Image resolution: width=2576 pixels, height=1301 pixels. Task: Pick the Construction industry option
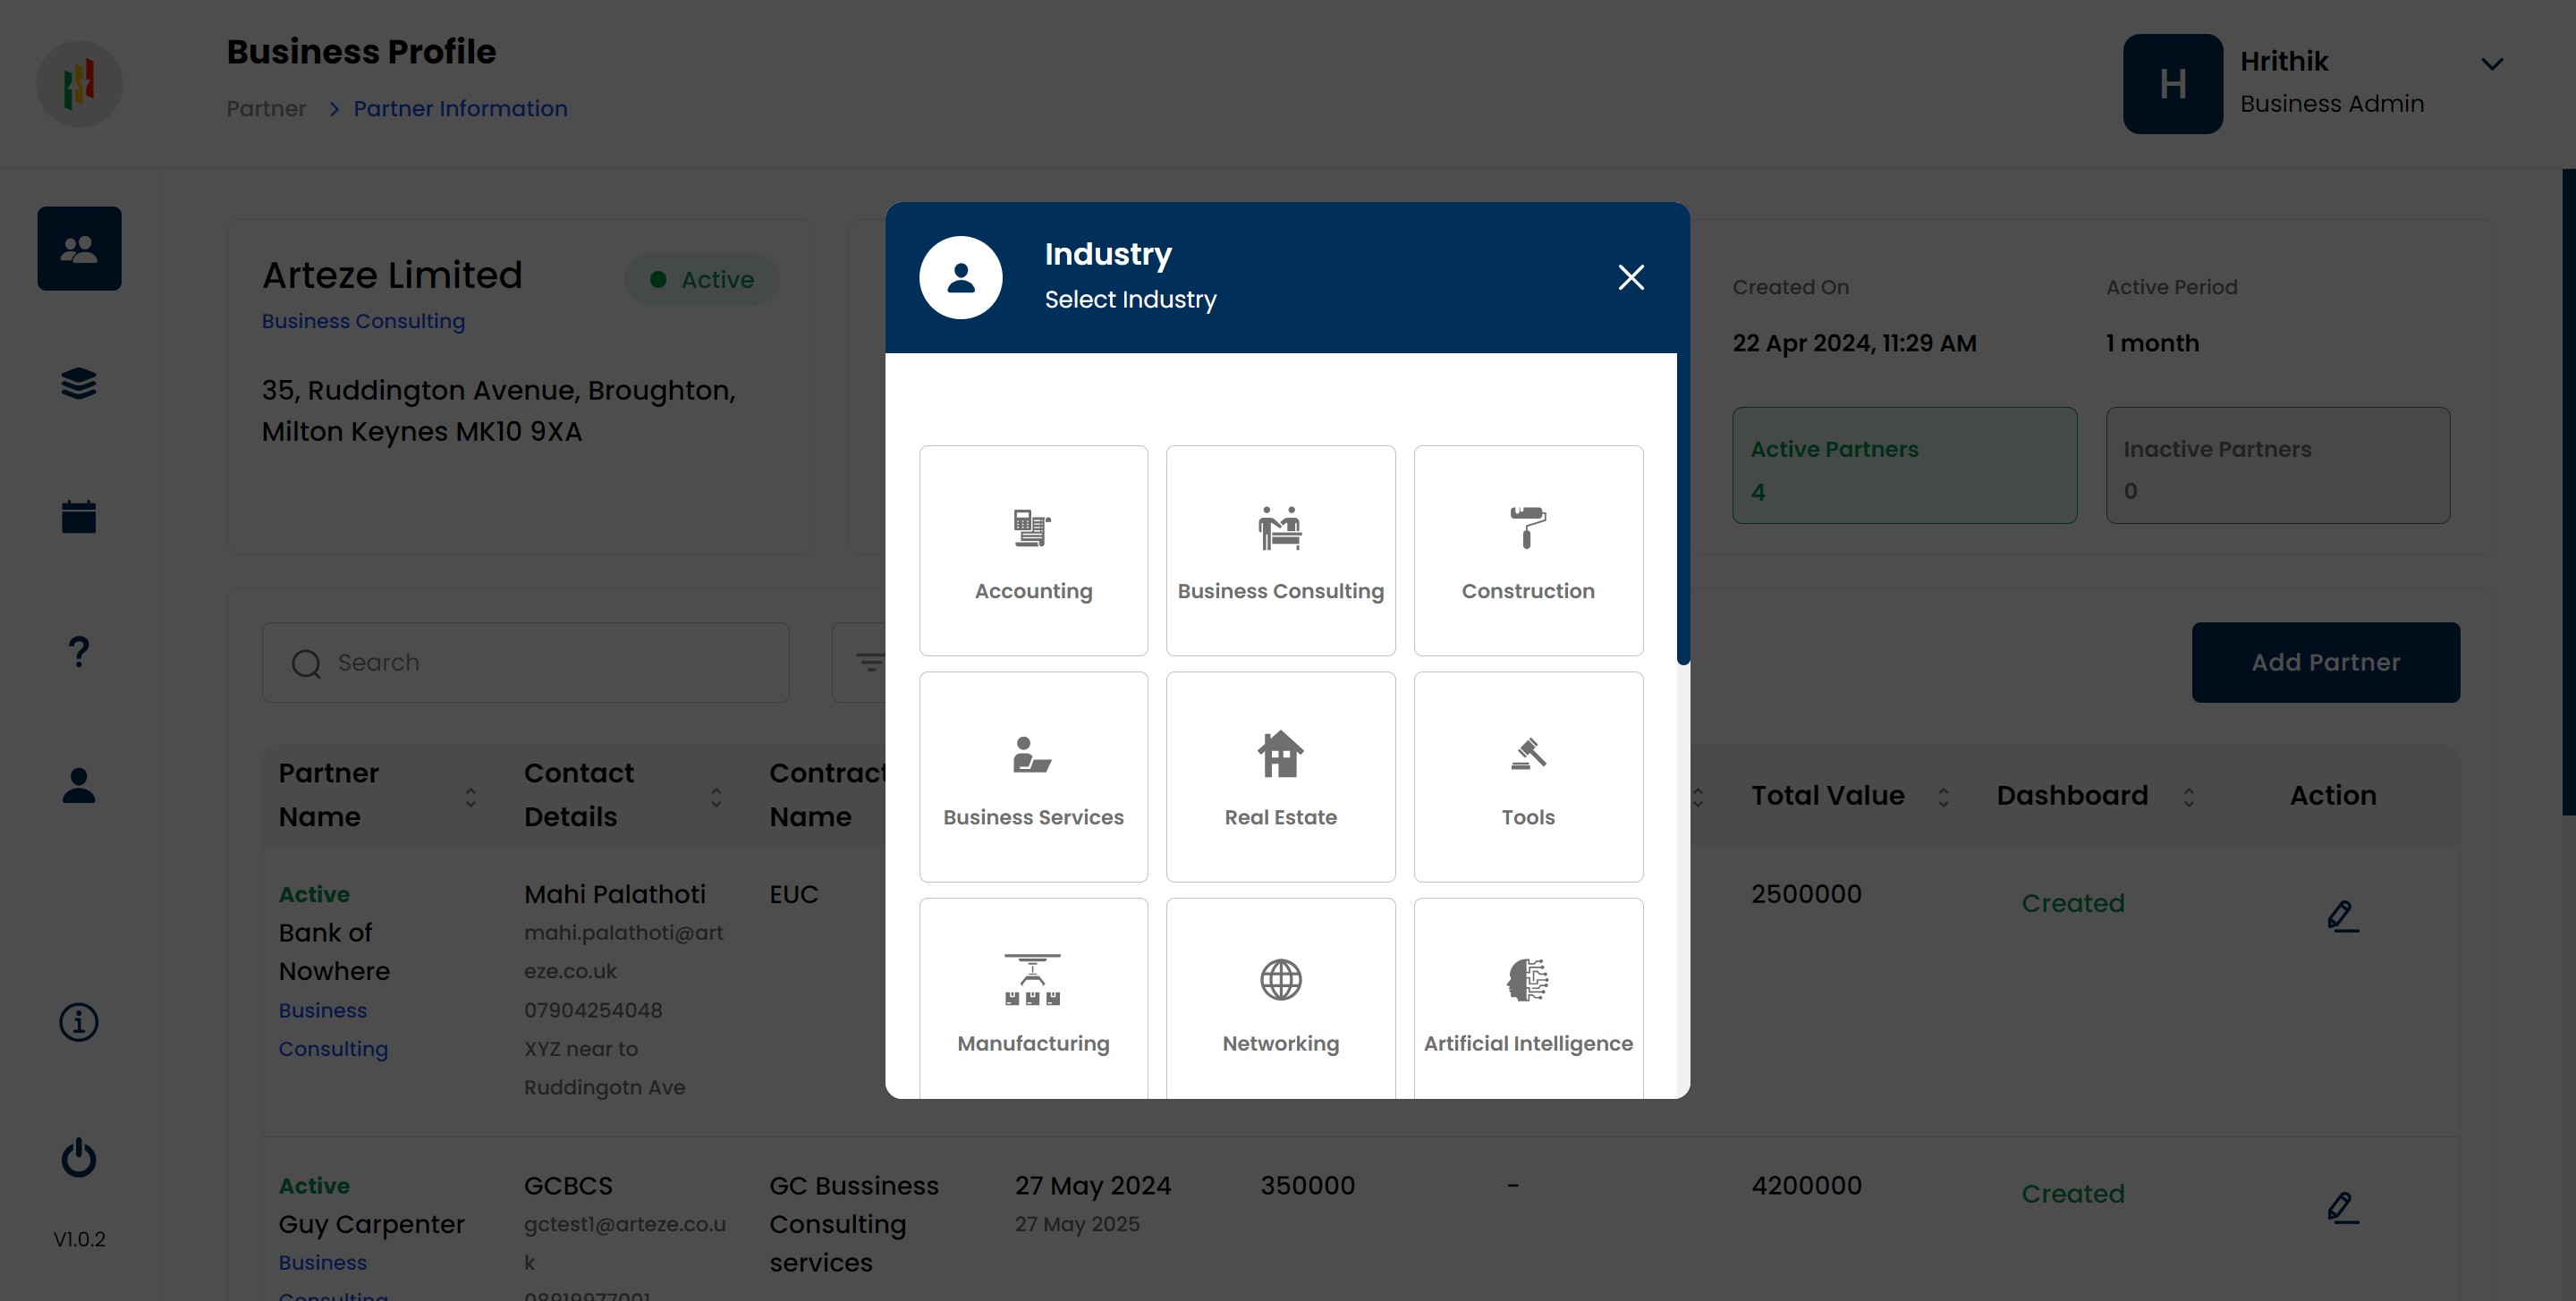[x=1527, y=551]
